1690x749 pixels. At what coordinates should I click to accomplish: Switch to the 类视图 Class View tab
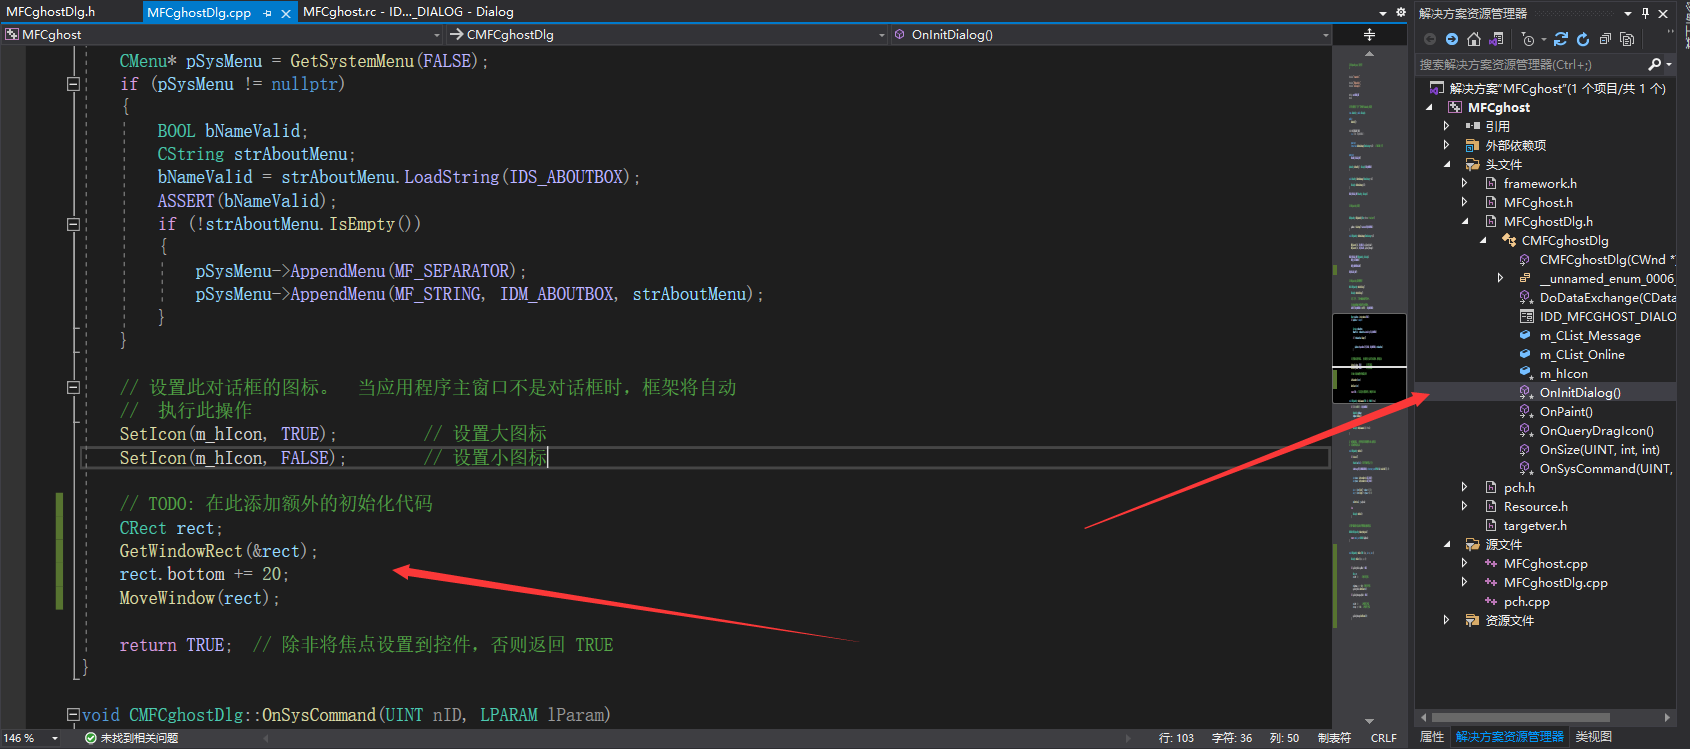[1594, 737]
